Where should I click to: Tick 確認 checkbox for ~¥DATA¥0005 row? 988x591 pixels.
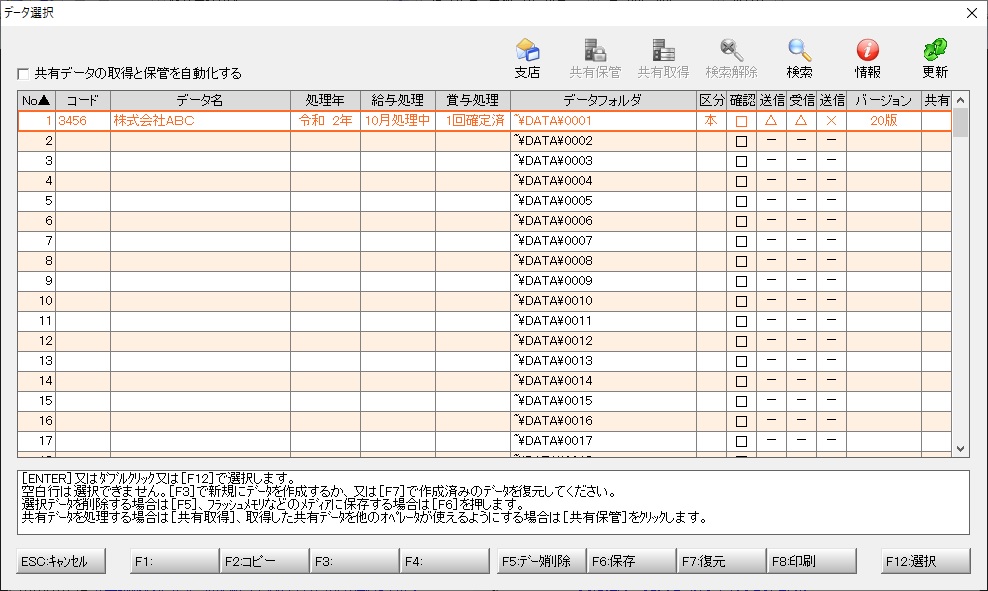pyautogui.click(x=742, y=201)
